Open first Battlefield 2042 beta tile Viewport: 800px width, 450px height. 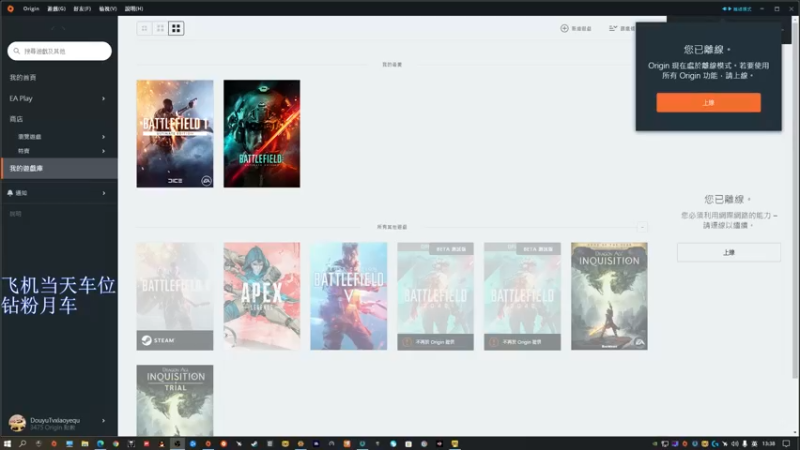click(435, 296)
